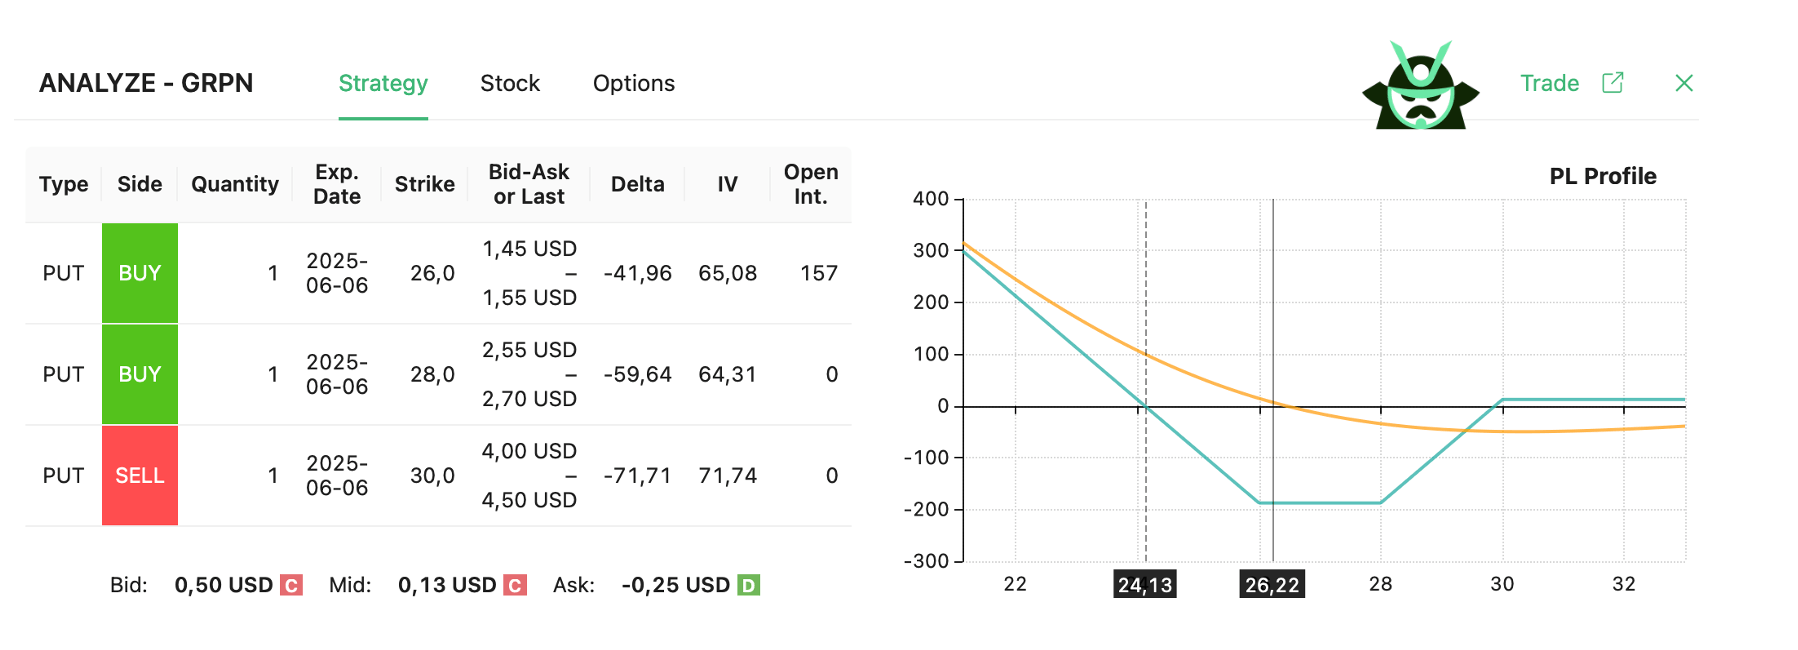Image resolution: width=1798 pixels, height=650 pixels.
Task: Switch to the Options tab
Action: (x=634, y=83)
